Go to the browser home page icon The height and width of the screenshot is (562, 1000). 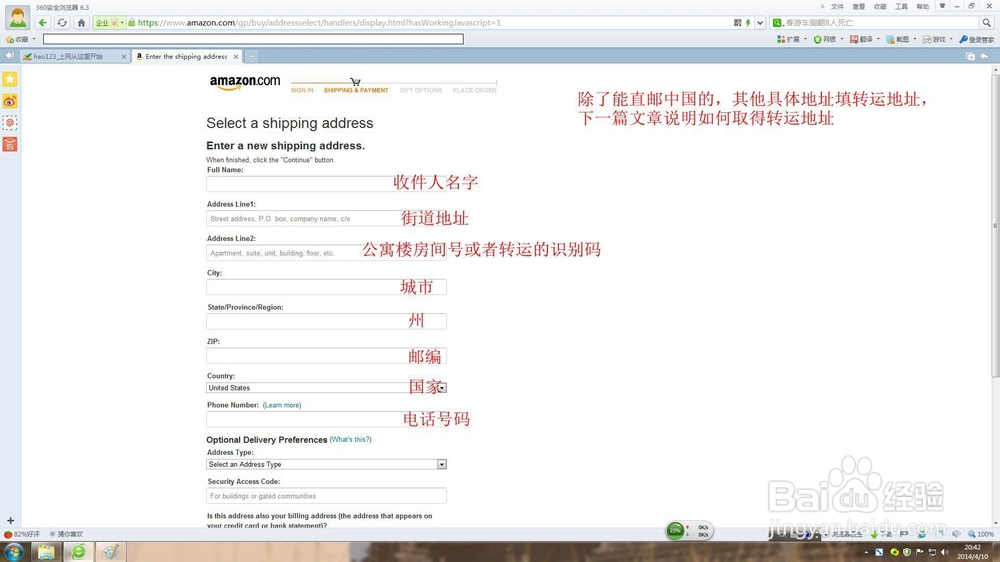(81, 22)
